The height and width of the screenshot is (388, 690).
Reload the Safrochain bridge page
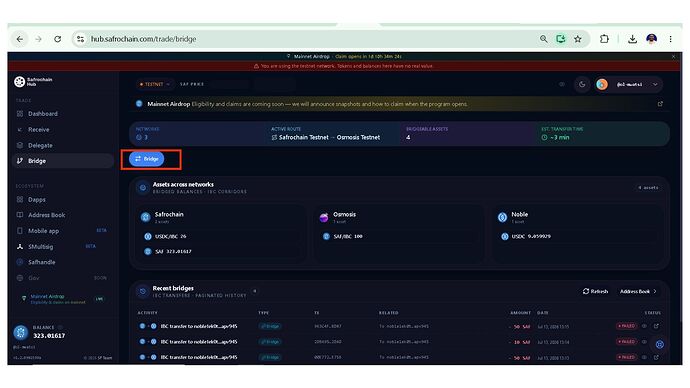tap(58, 39)
